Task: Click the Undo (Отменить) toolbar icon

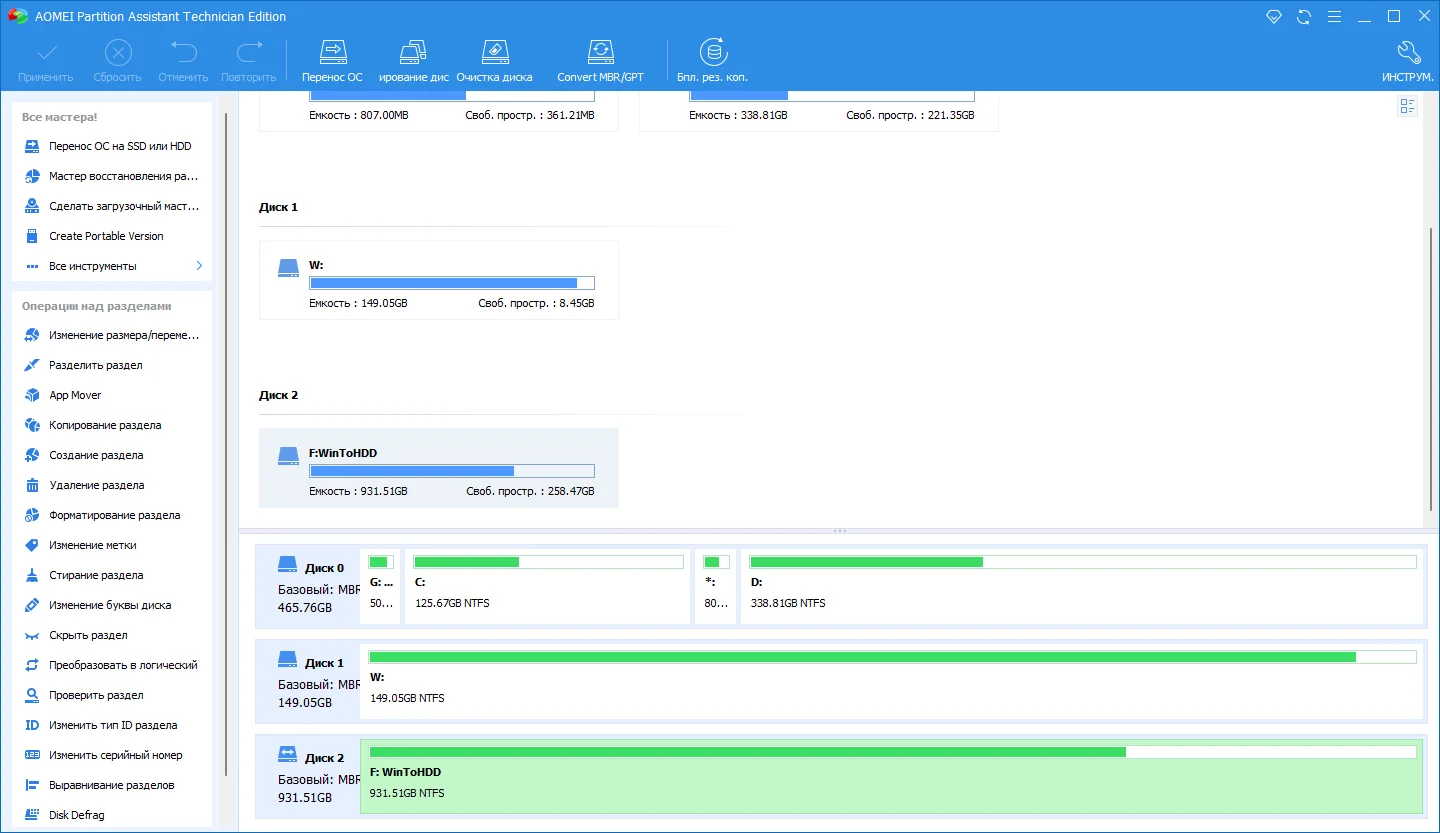Action: (183, 62)
